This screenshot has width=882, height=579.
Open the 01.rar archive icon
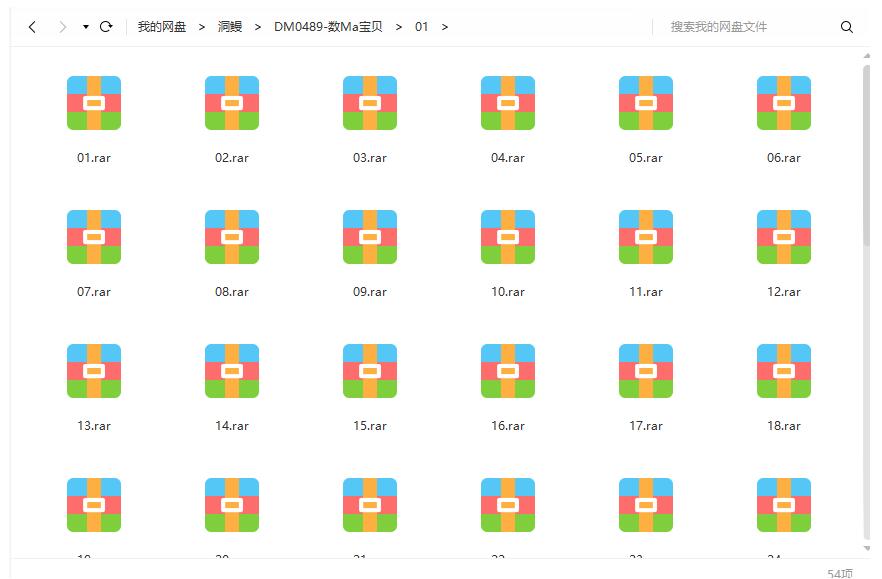[93, 103]
